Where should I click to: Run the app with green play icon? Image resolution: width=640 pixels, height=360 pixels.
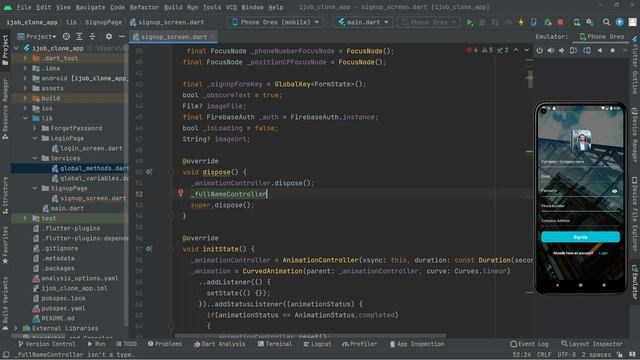470,22
